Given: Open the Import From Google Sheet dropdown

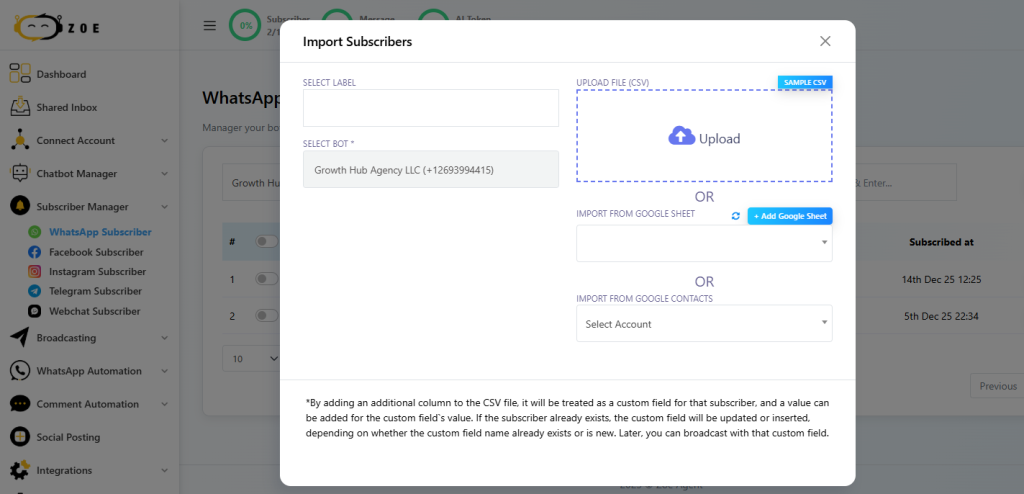Looking at the screenshot, I should 704,243.
